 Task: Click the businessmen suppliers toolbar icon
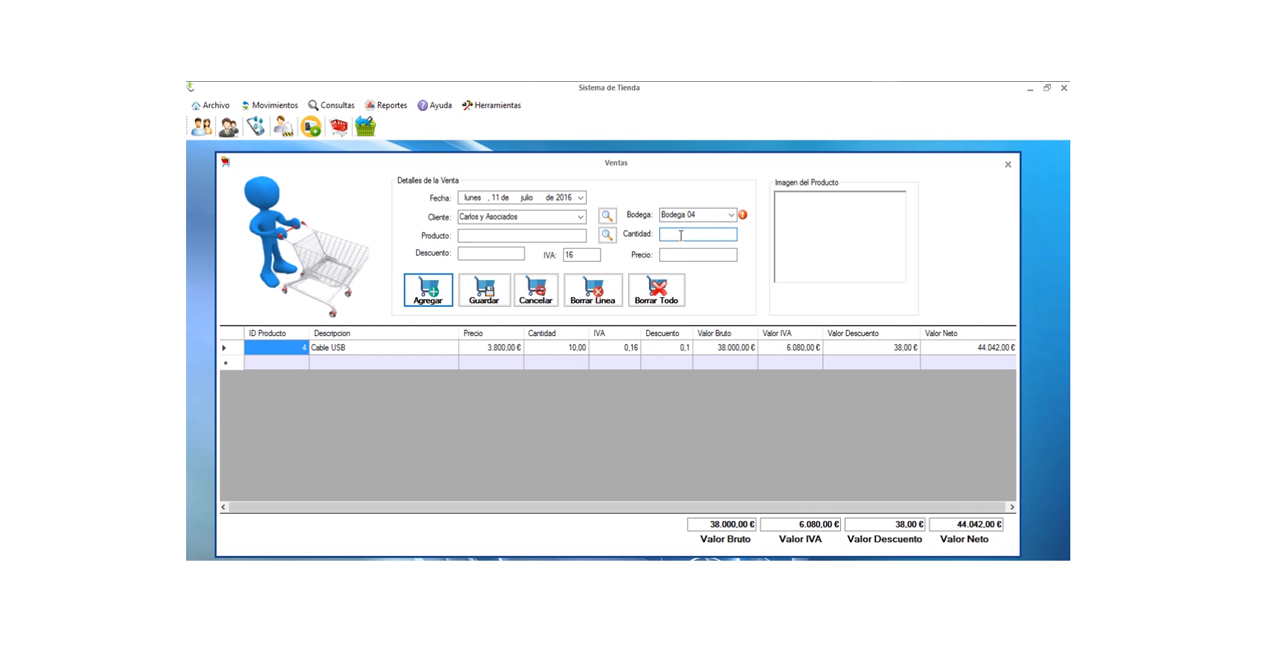[229, 127]
